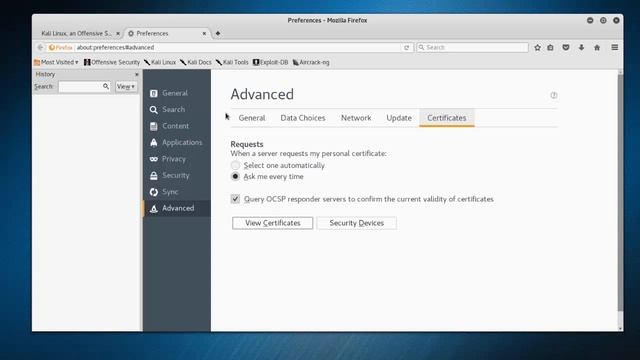This screenshot has height=360, width=640.
Task: Click the Firefox identity icon in address bar
Action: coord(60,47)
